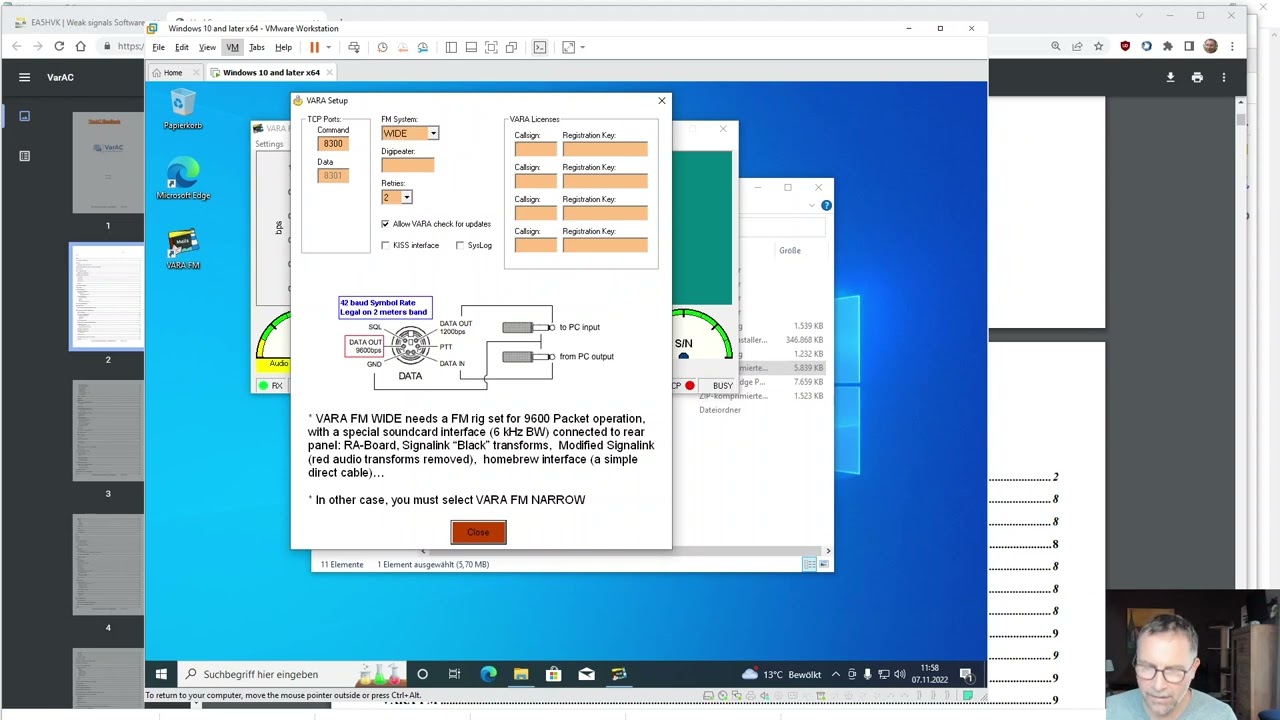Launch the VARA FM desktop shortcut
The width and height of the screenshot is (1280, 720).
click(x=183, y=250)
